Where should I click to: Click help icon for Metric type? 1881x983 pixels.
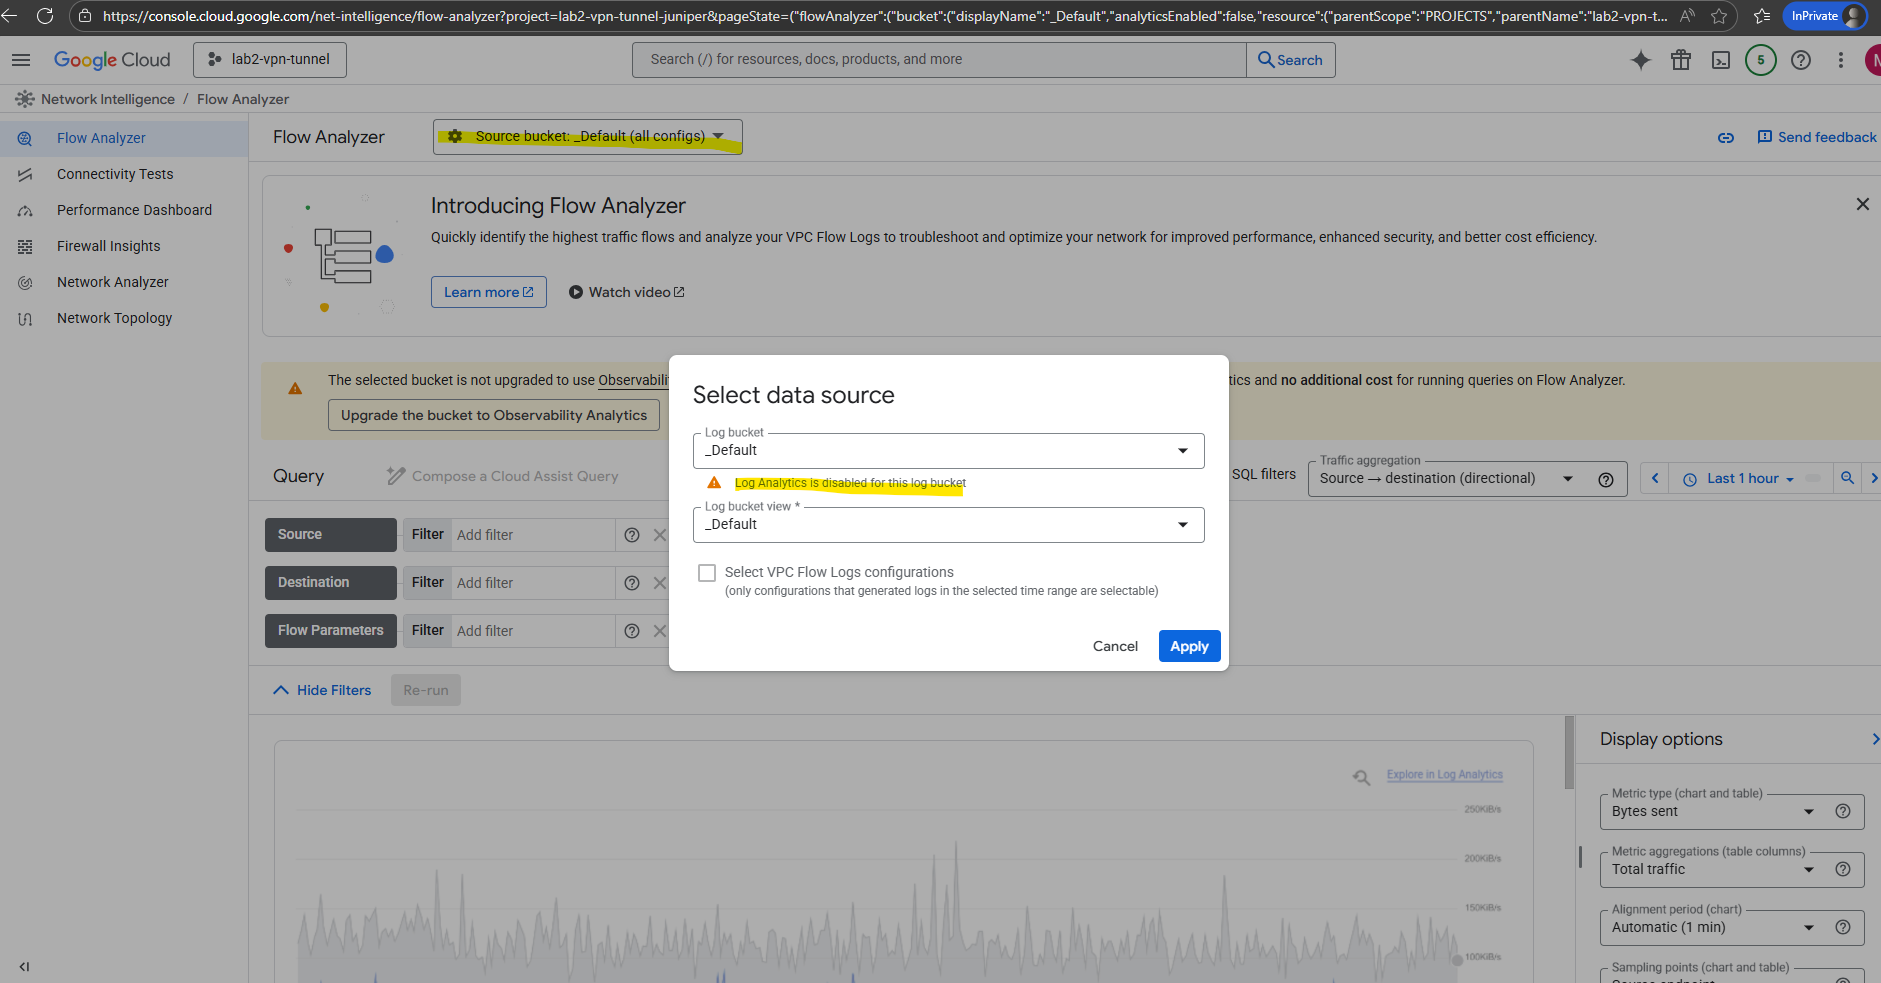coord(1843,811)
